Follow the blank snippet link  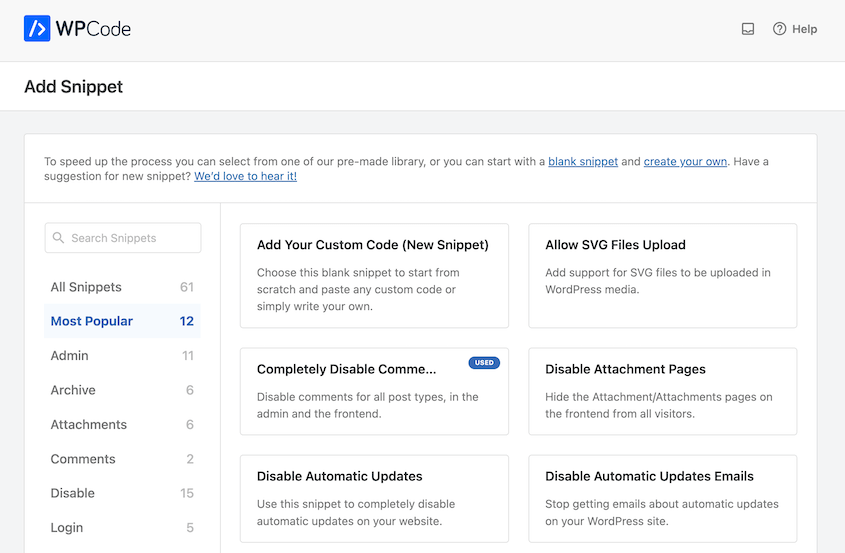pyautogui.click(x=583, y=161)
